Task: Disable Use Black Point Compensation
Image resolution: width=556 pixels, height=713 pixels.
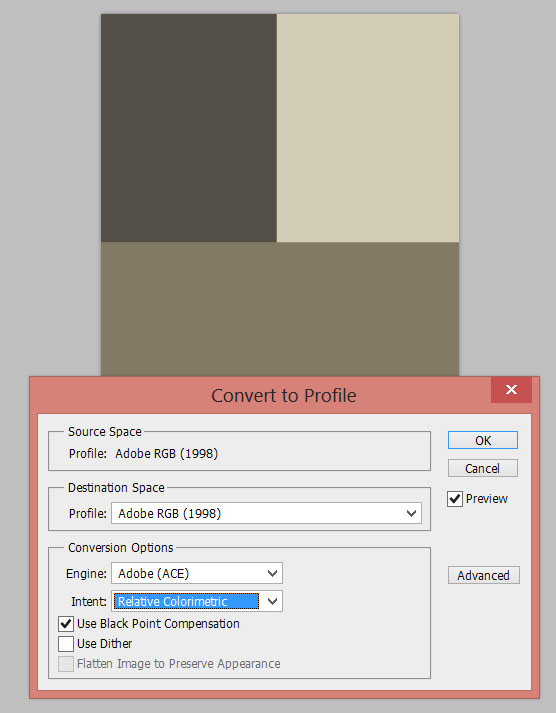Action: point(66,623)
